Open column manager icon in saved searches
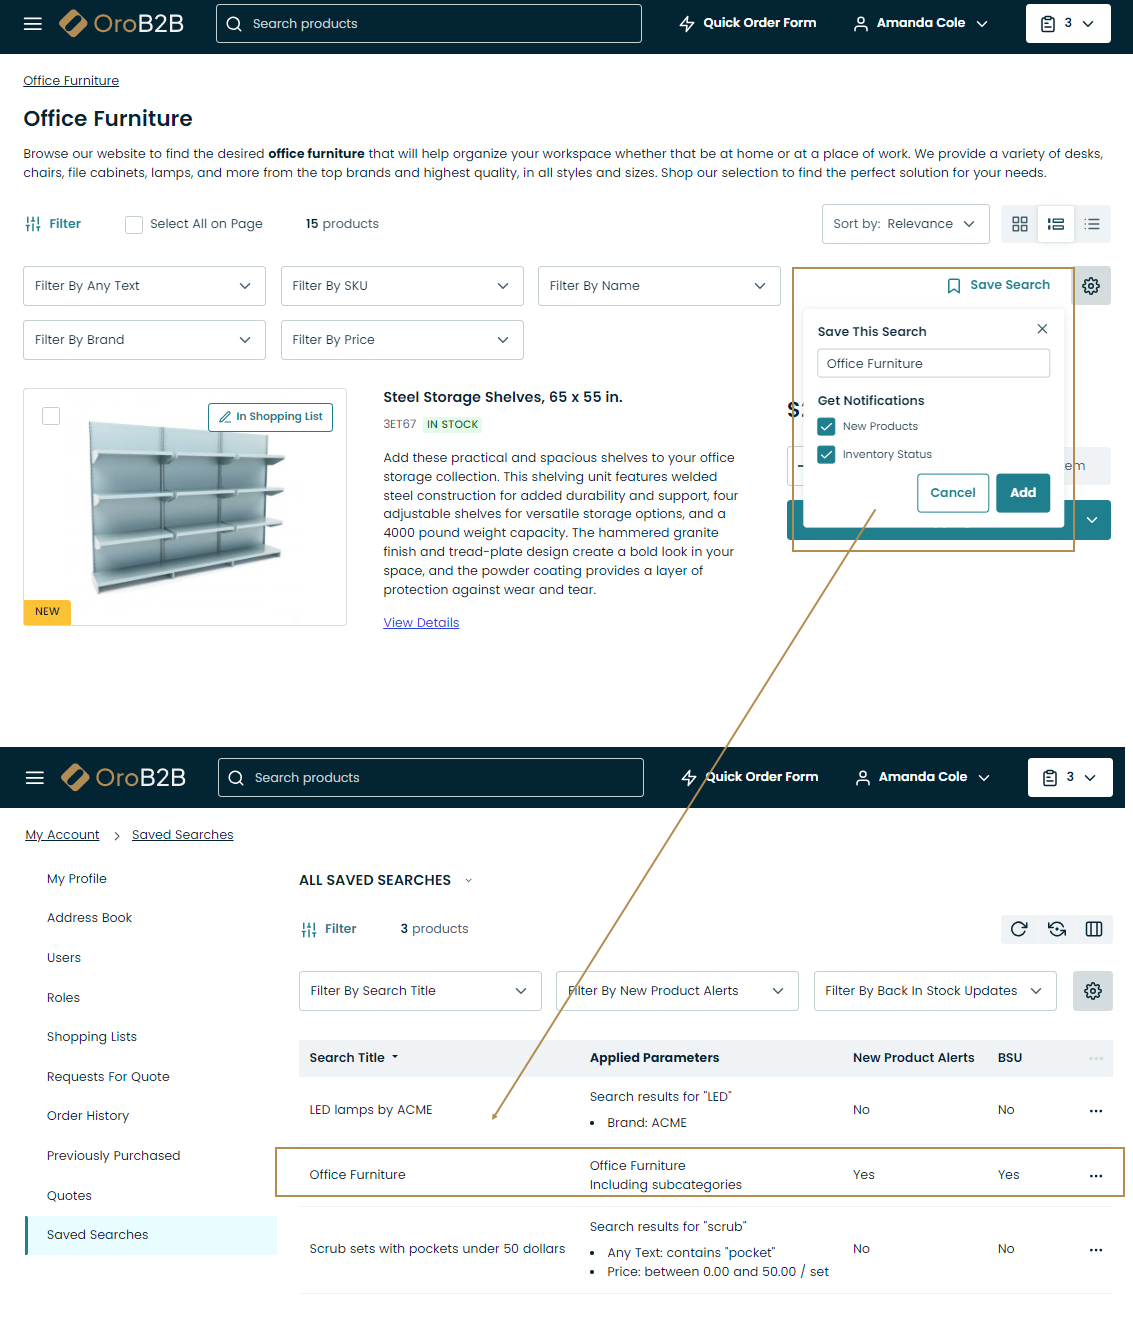The image size is (1133, 1342). (1093, 929)
